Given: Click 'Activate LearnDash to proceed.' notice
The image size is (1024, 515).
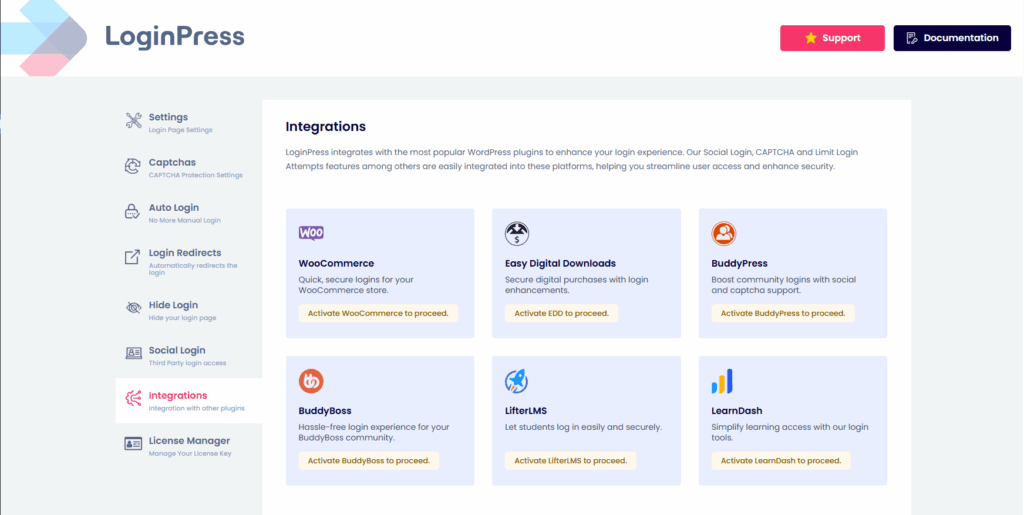Looking at the screenshot, I should [x=781, y=461].
